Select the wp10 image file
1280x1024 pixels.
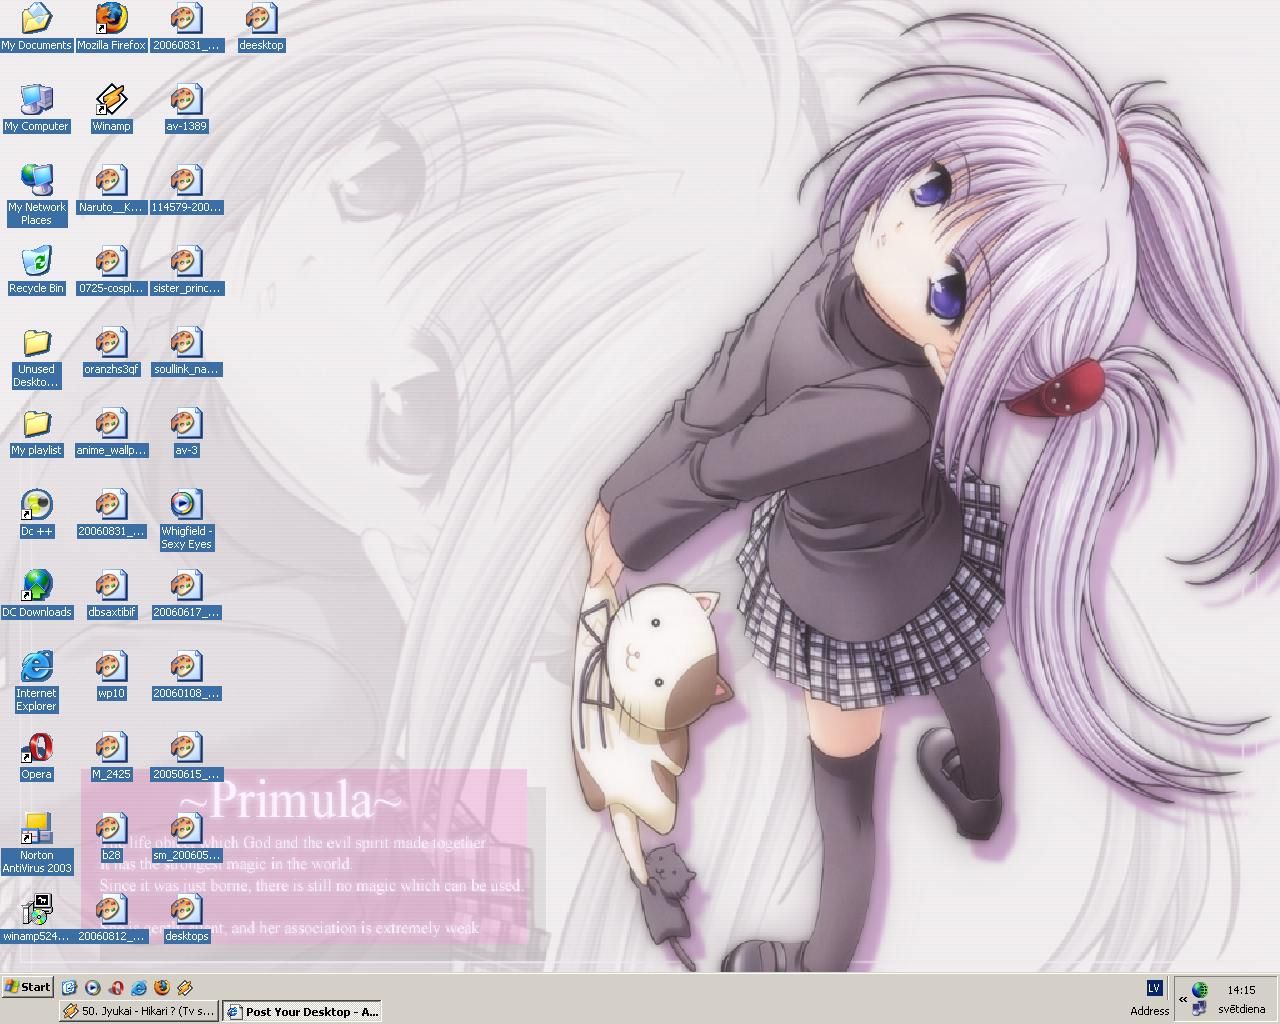(x=111, y=675)
